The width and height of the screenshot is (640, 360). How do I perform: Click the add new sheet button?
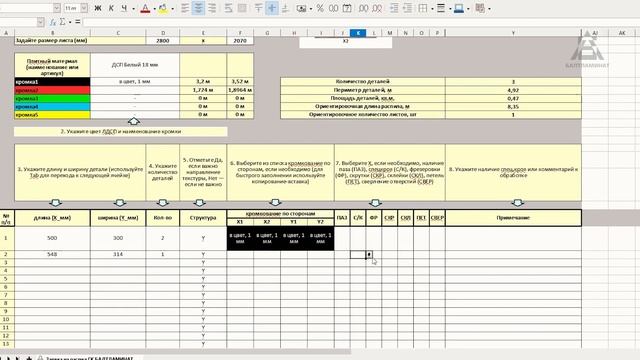(x=29, y=358)
